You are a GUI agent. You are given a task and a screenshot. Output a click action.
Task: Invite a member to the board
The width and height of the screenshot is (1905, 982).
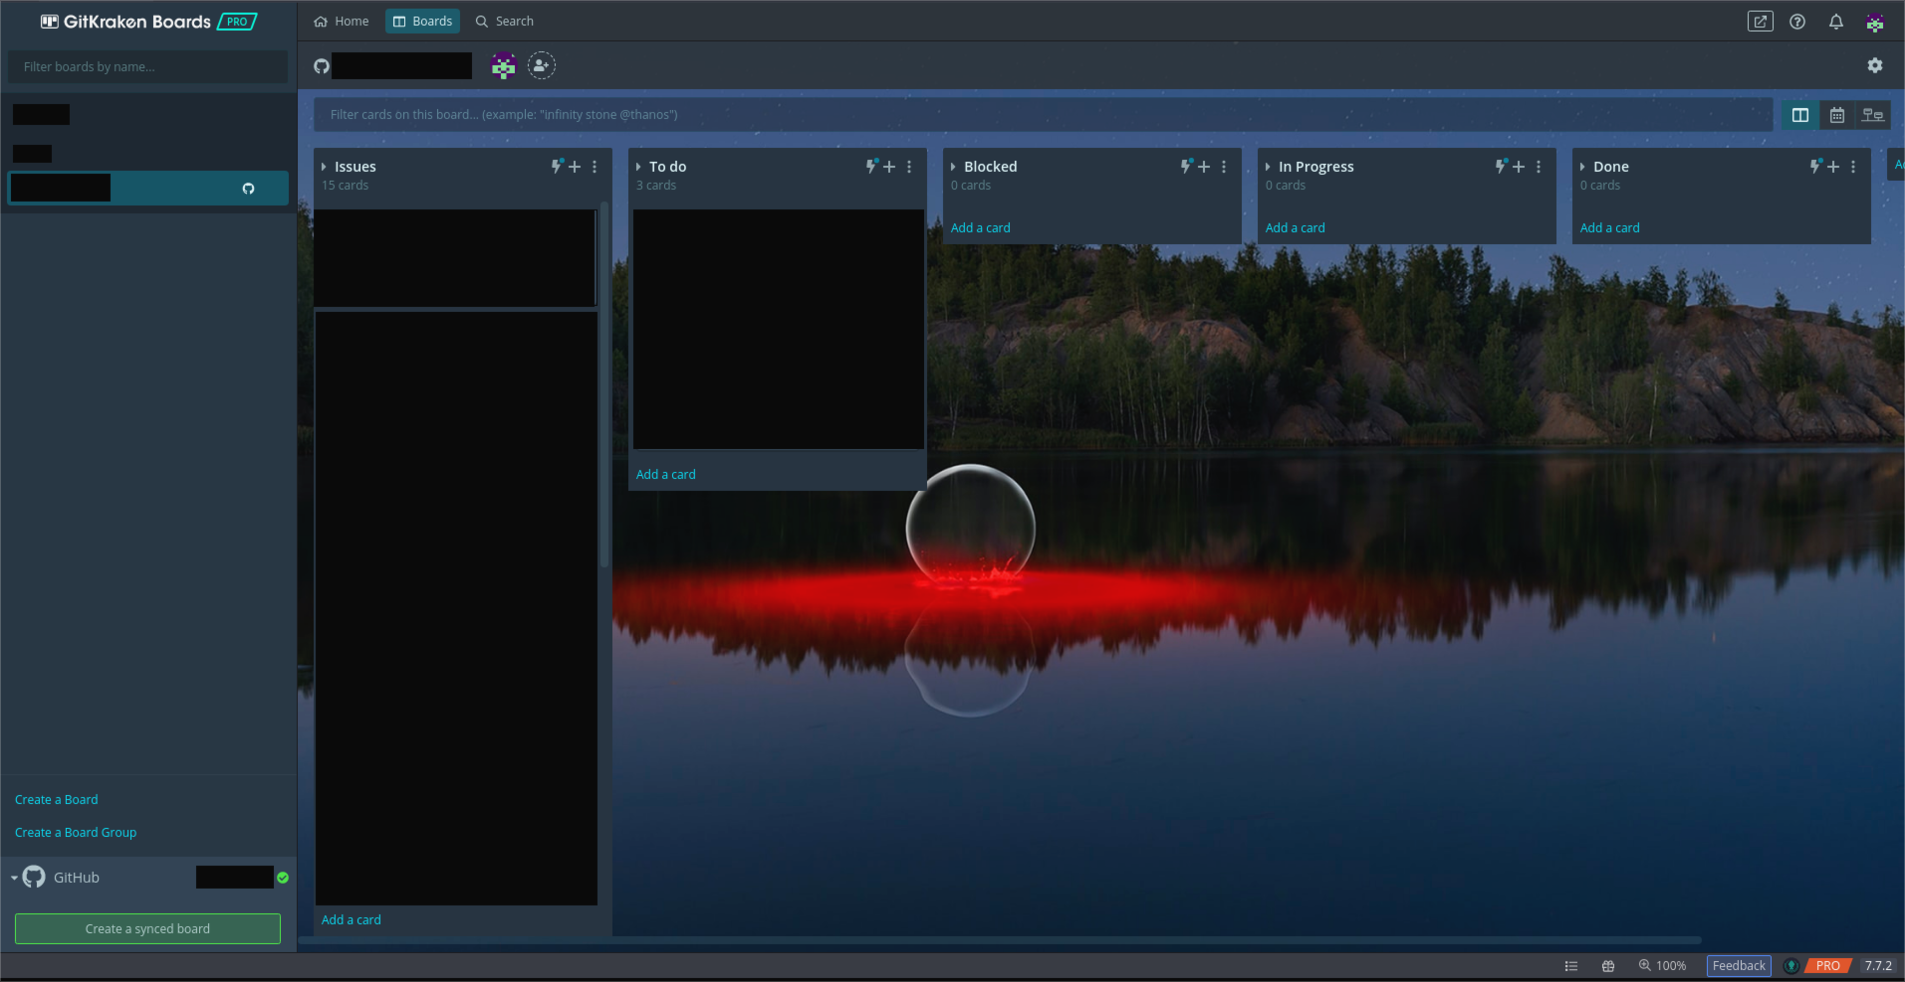(x=541, y=66)
